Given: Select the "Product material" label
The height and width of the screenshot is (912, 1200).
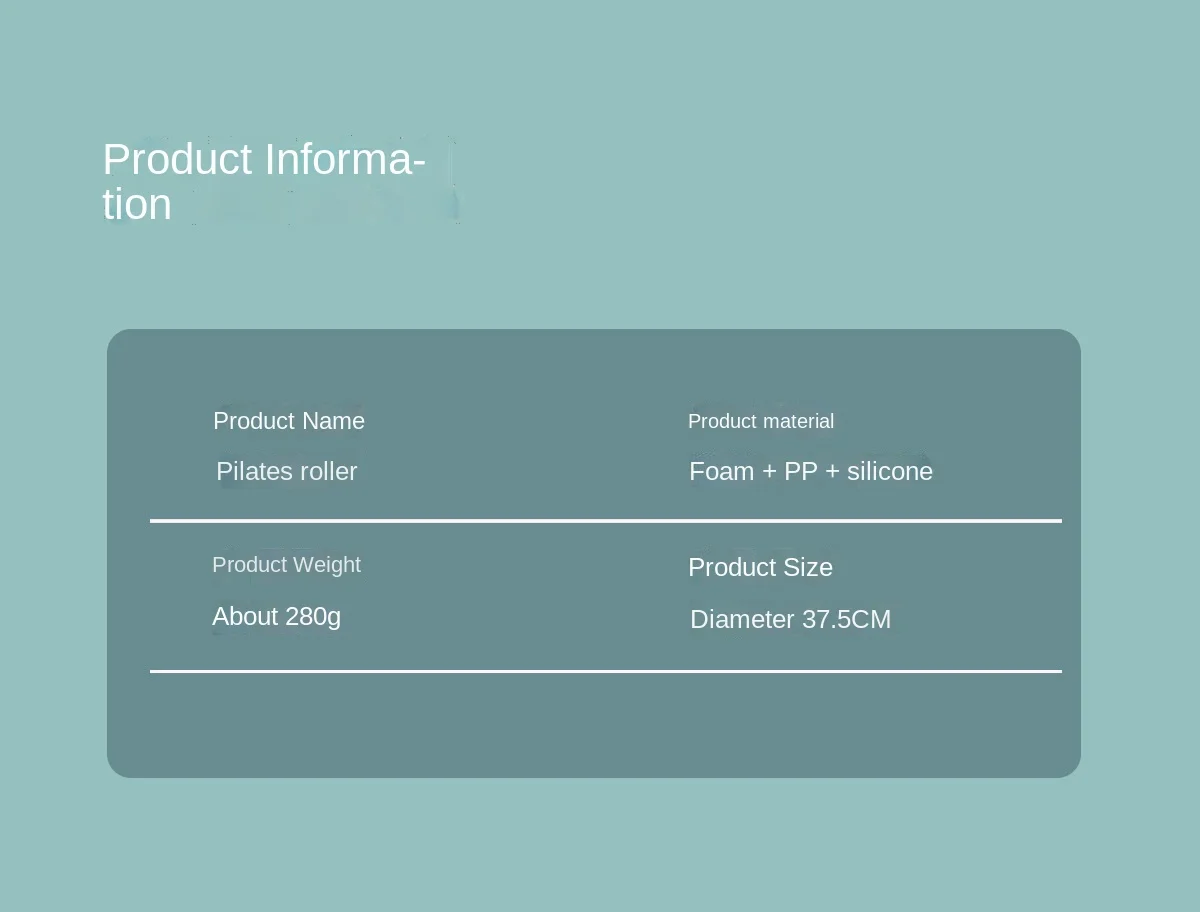Looking at the screenshot, I should point(761,421).
